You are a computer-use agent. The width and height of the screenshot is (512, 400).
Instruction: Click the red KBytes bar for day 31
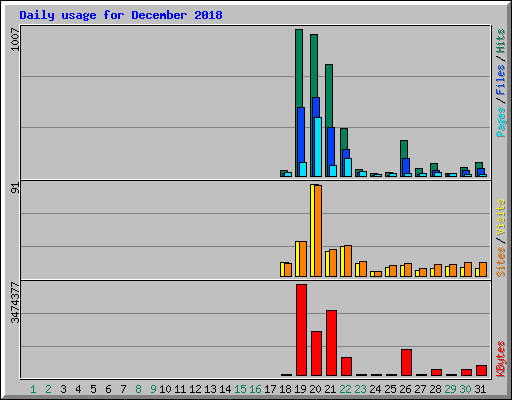point(481,370)
